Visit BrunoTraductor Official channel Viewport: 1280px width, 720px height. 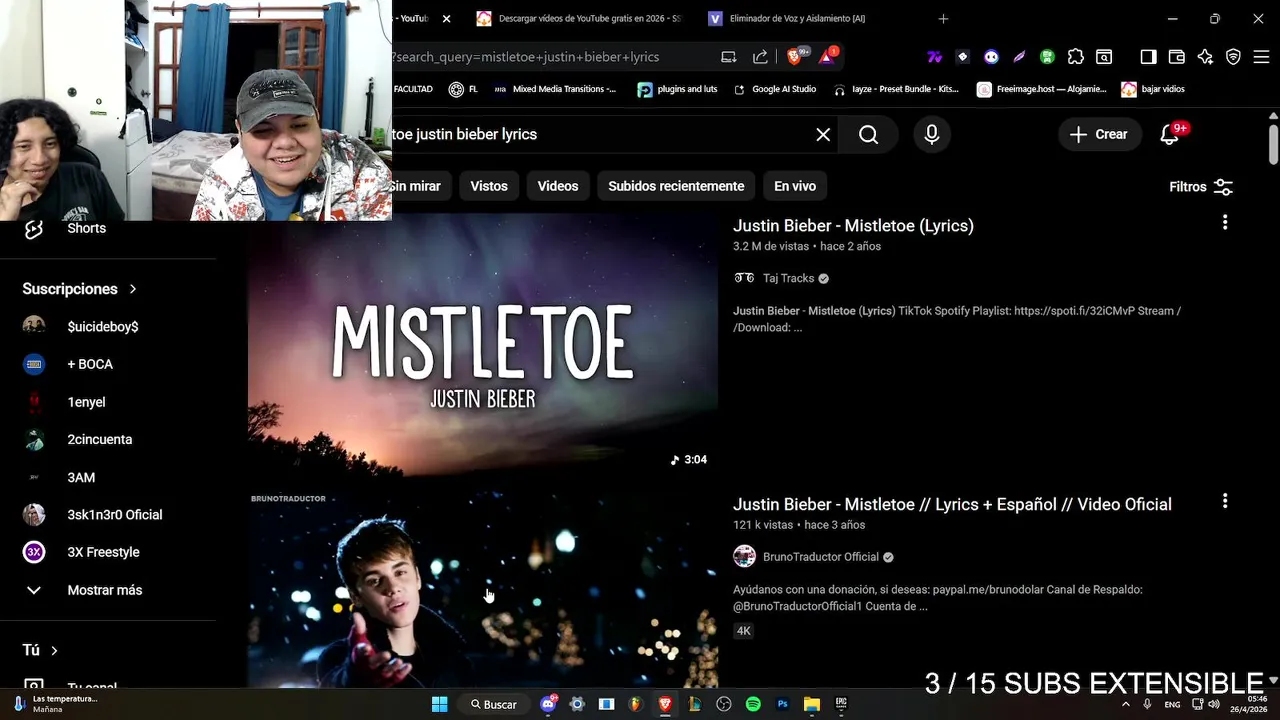pos(820,557)
